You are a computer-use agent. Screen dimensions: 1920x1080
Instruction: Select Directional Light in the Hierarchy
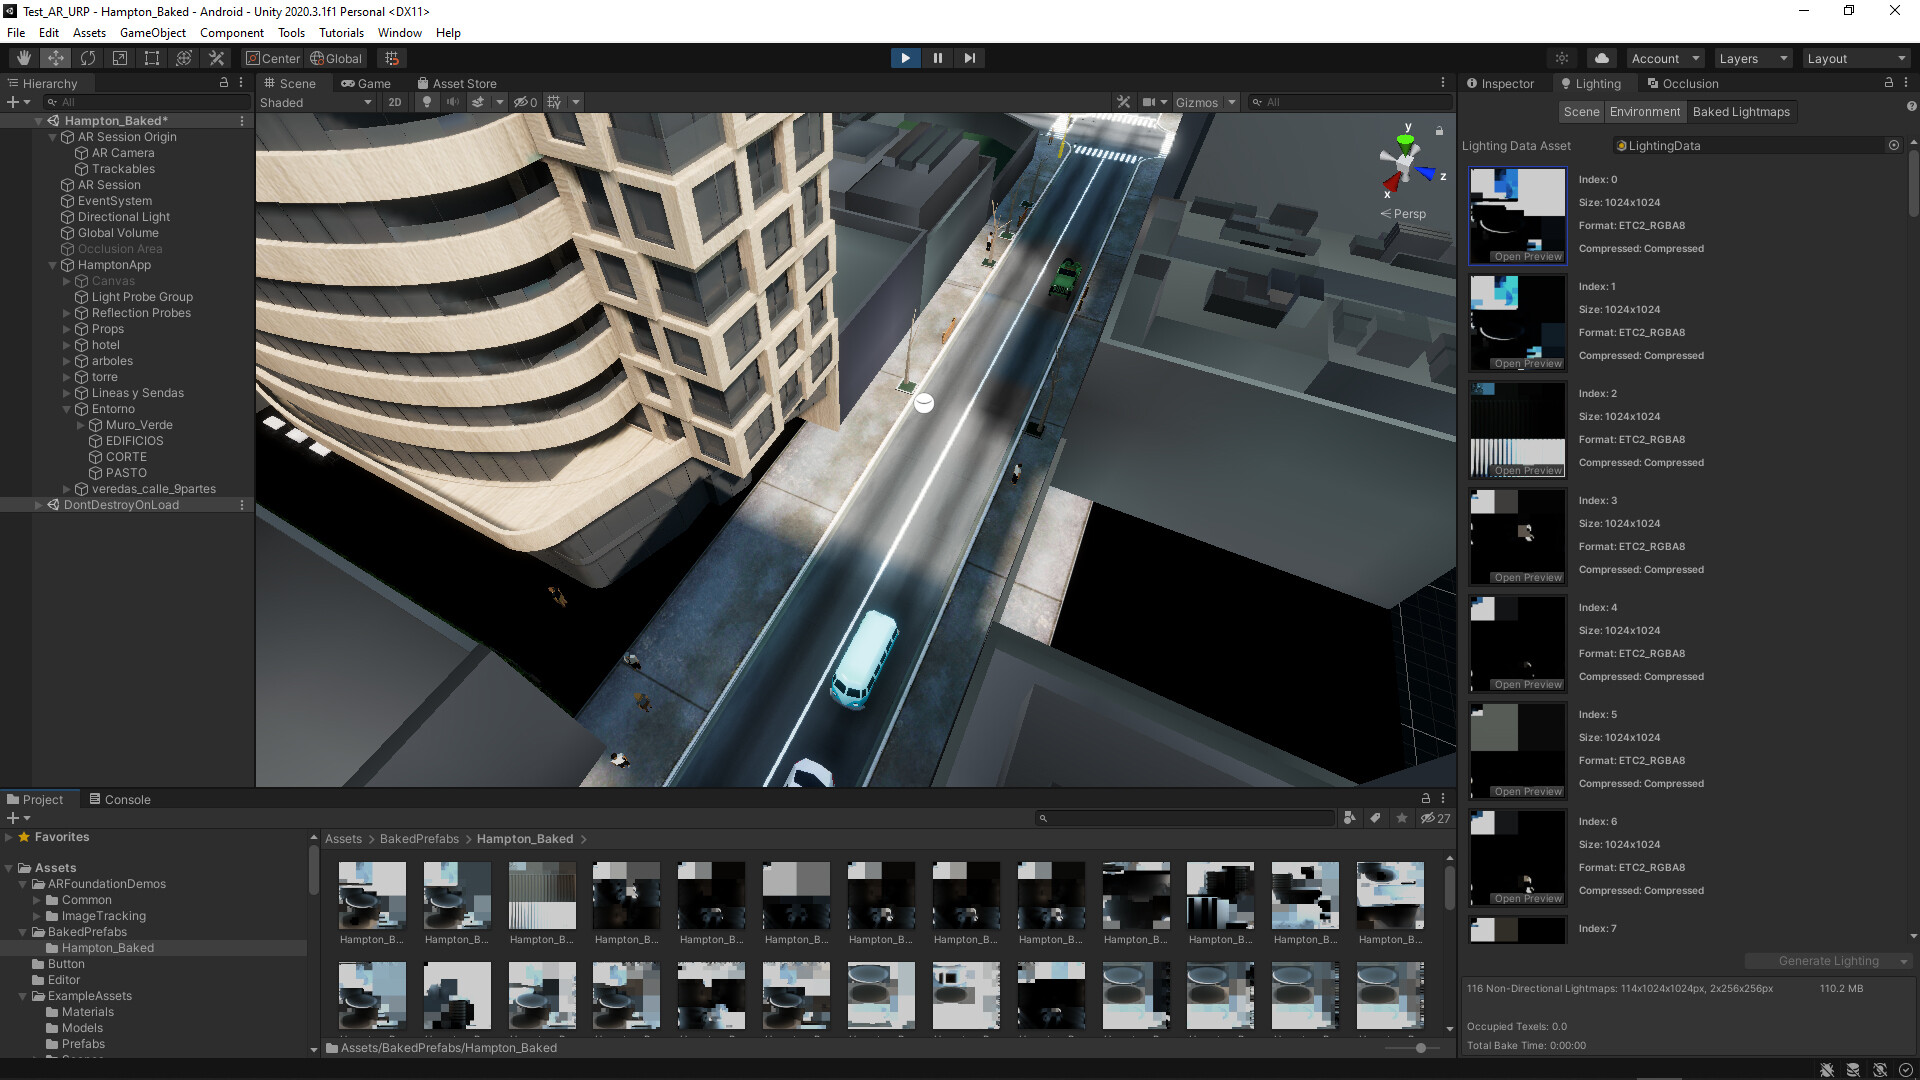click(123, 217)
